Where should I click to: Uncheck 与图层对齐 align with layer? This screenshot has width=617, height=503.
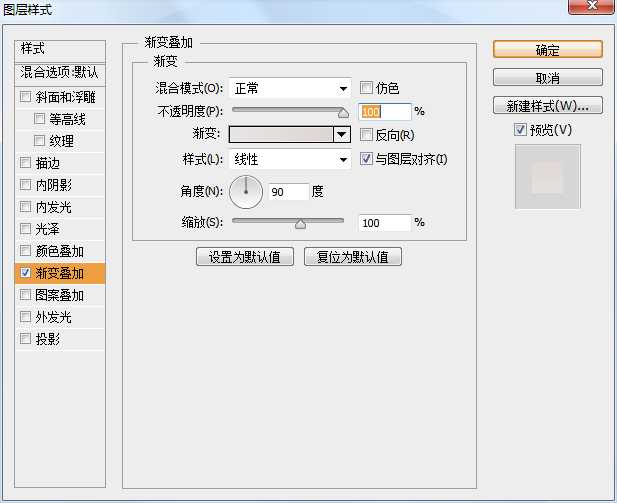[366, 159]
